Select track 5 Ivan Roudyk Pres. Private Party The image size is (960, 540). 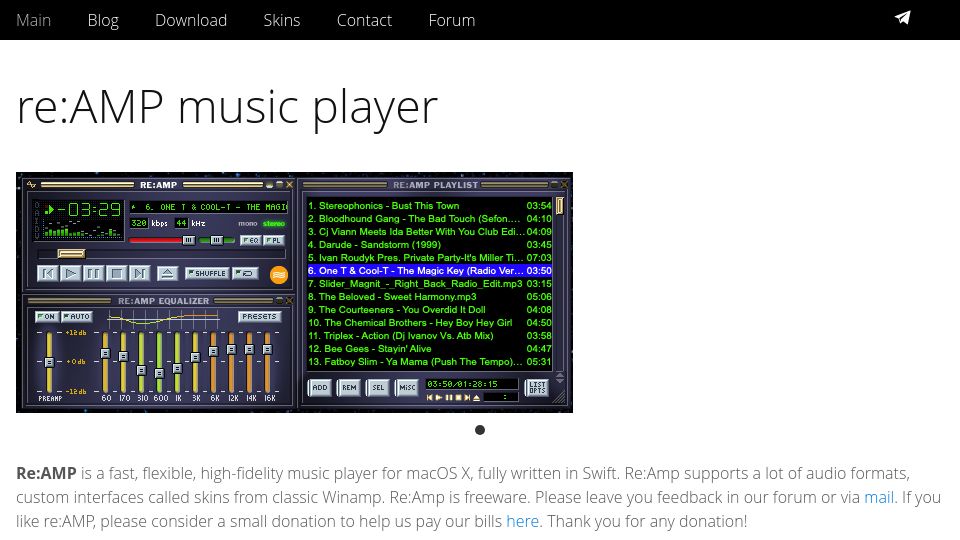(x=429, y=258)
